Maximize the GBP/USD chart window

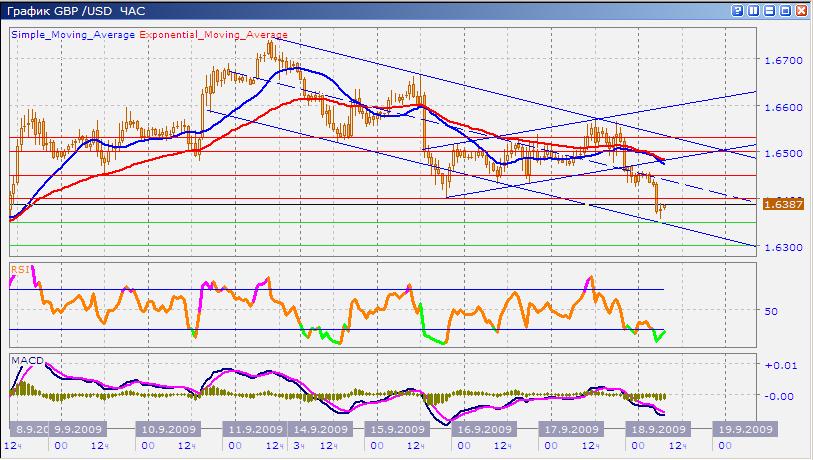tap(783, 10)
